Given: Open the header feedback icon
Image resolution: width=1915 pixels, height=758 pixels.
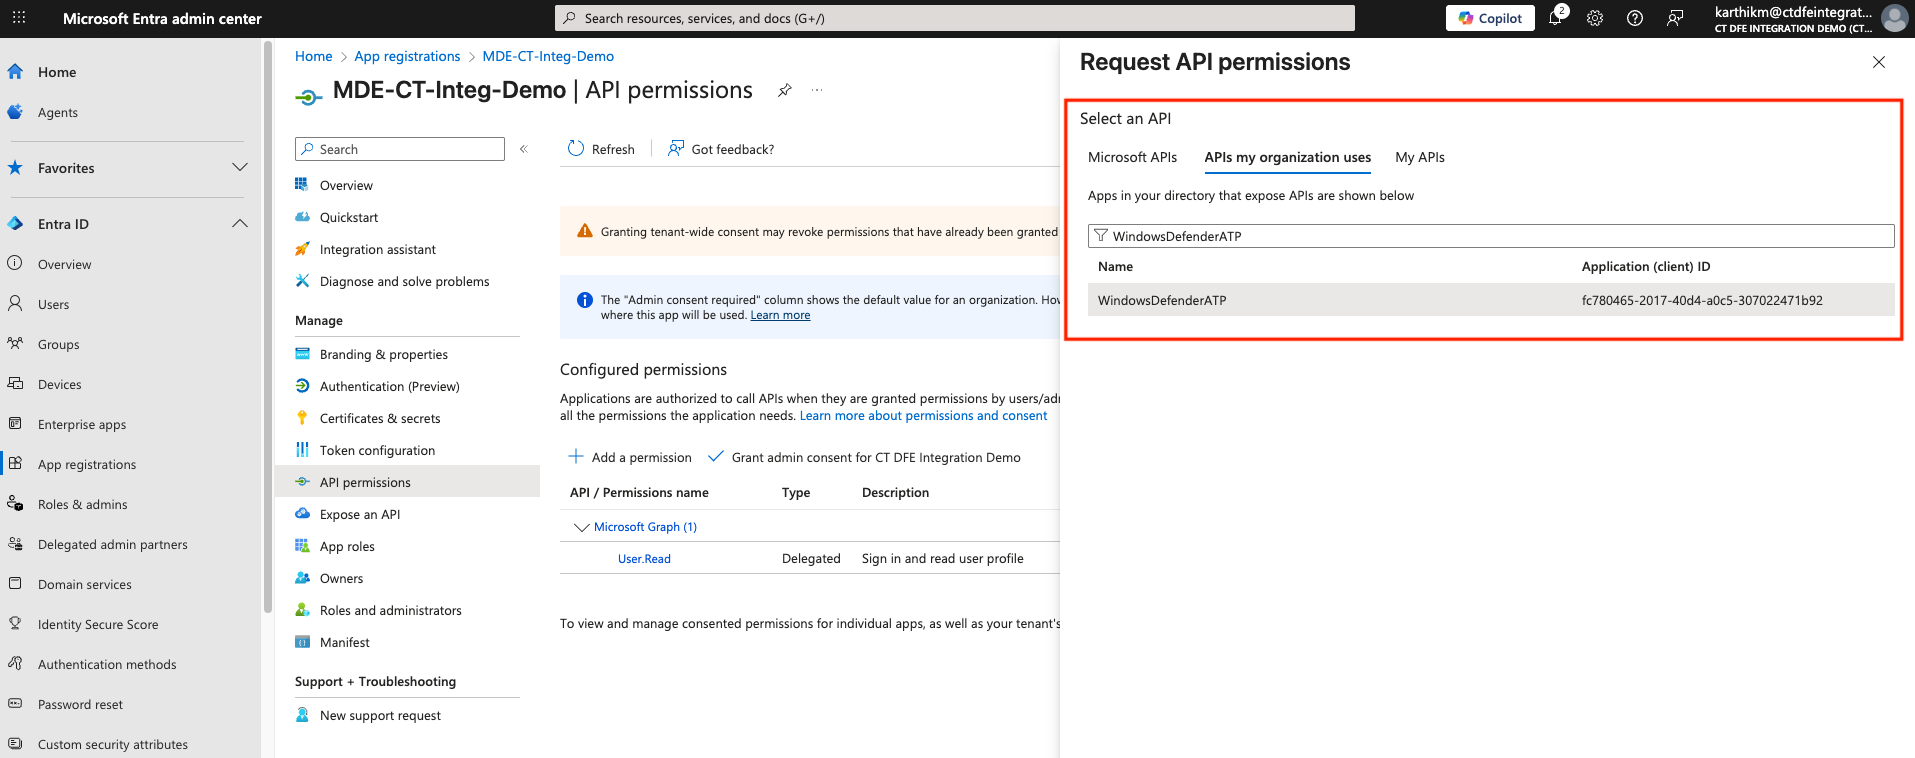Looking at the screenshot, I should (1675, 18).
